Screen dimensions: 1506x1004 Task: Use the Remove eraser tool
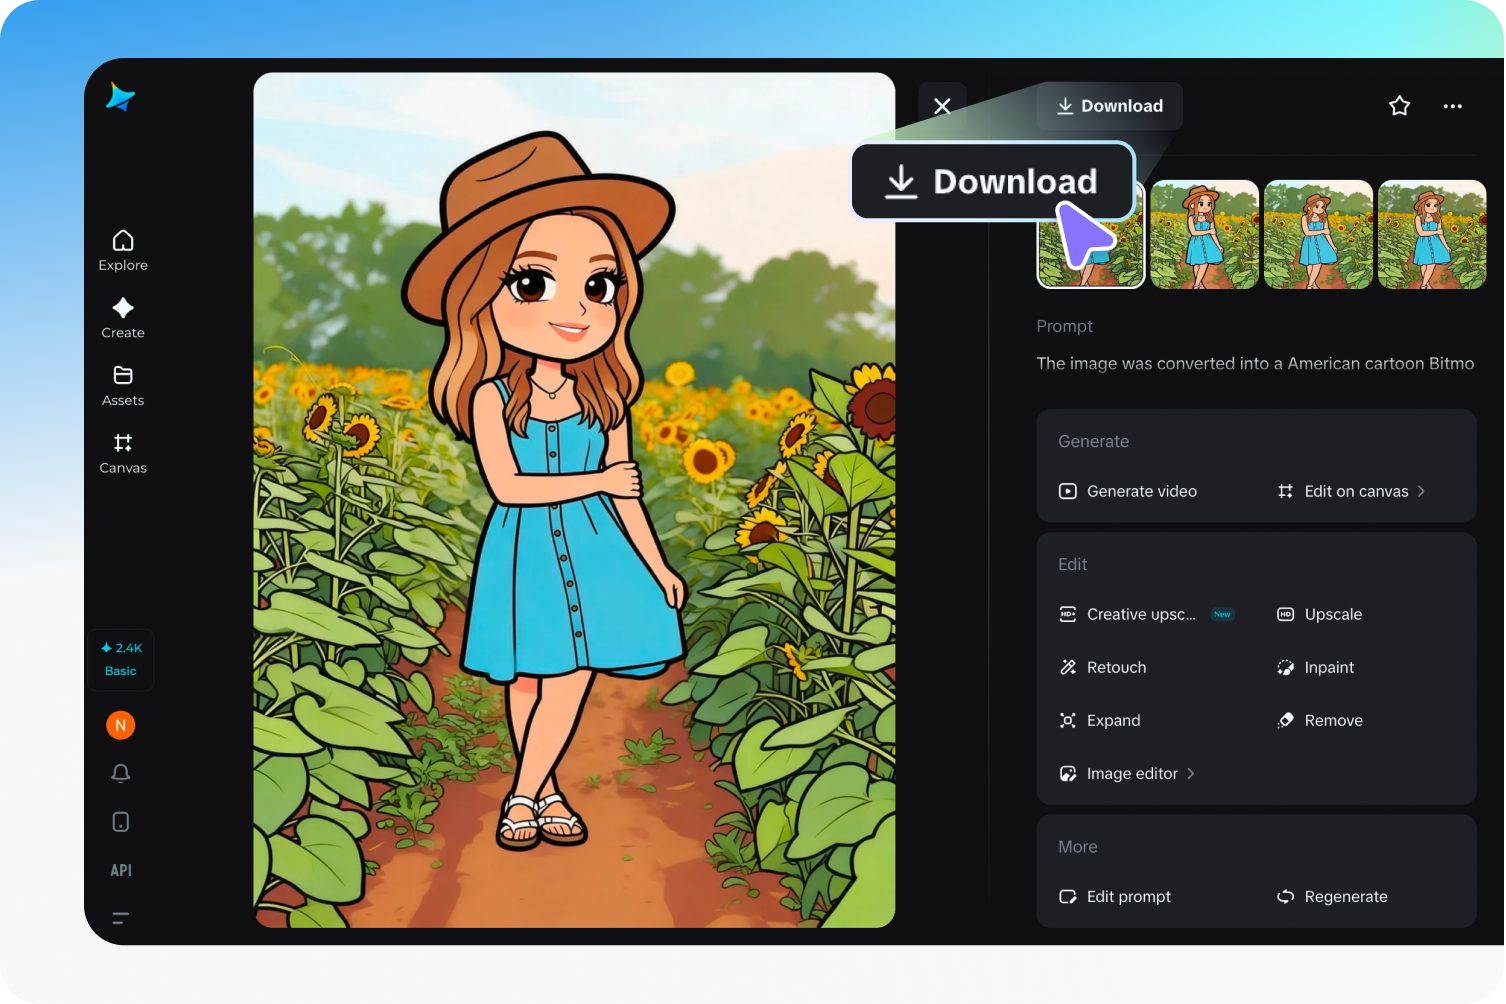click(1334, 720)
